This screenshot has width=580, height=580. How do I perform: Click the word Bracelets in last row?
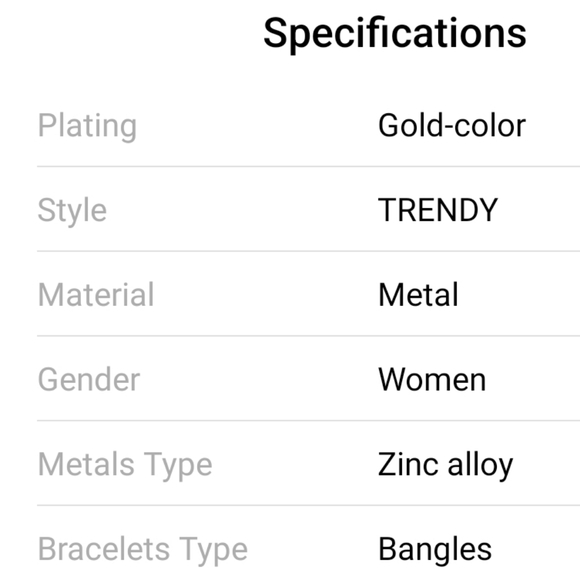[x=104, y=549]
